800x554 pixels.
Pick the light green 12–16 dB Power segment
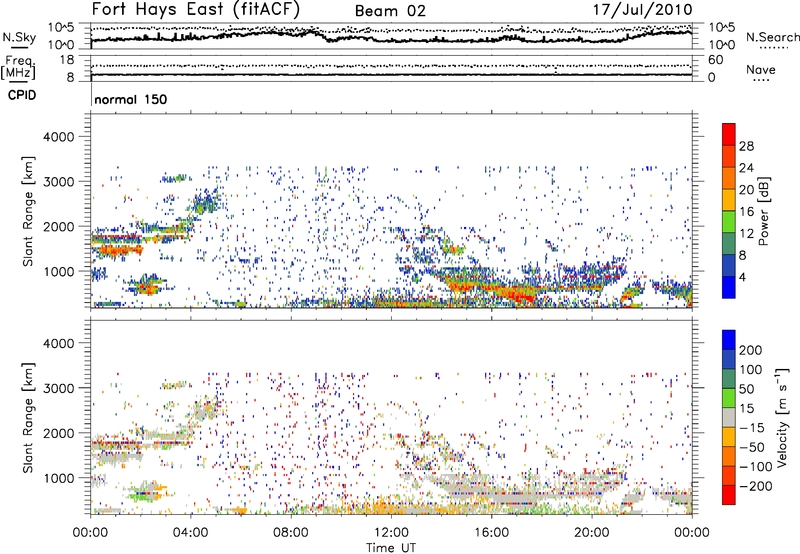coord(729,222)
